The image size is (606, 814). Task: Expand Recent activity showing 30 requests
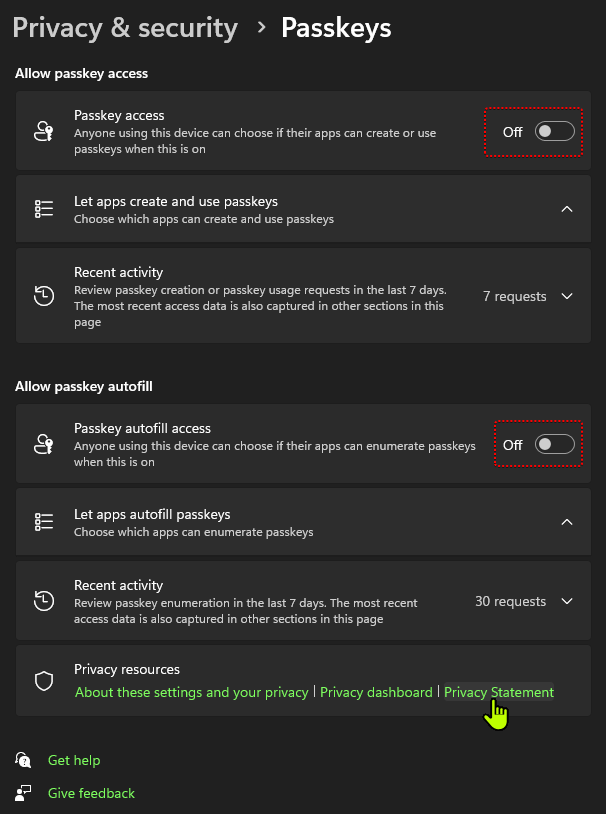click(567, 601)
